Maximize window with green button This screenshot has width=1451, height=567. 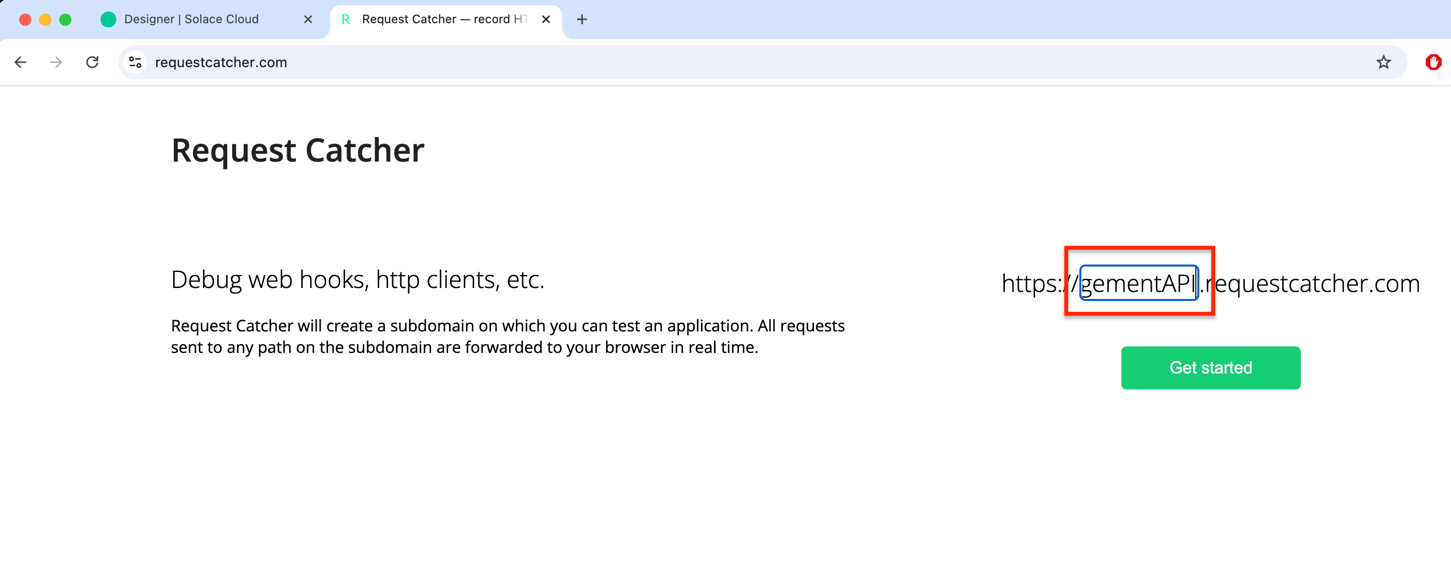[x=65, y=19]
